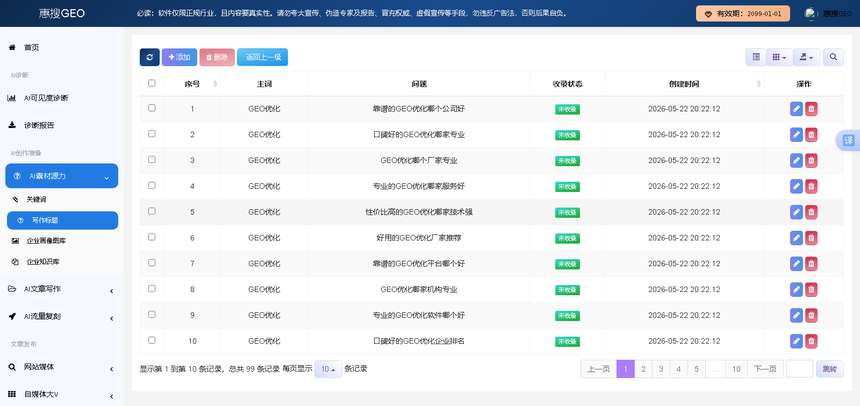Click the refresh table icon button

[x=149, y=57]
